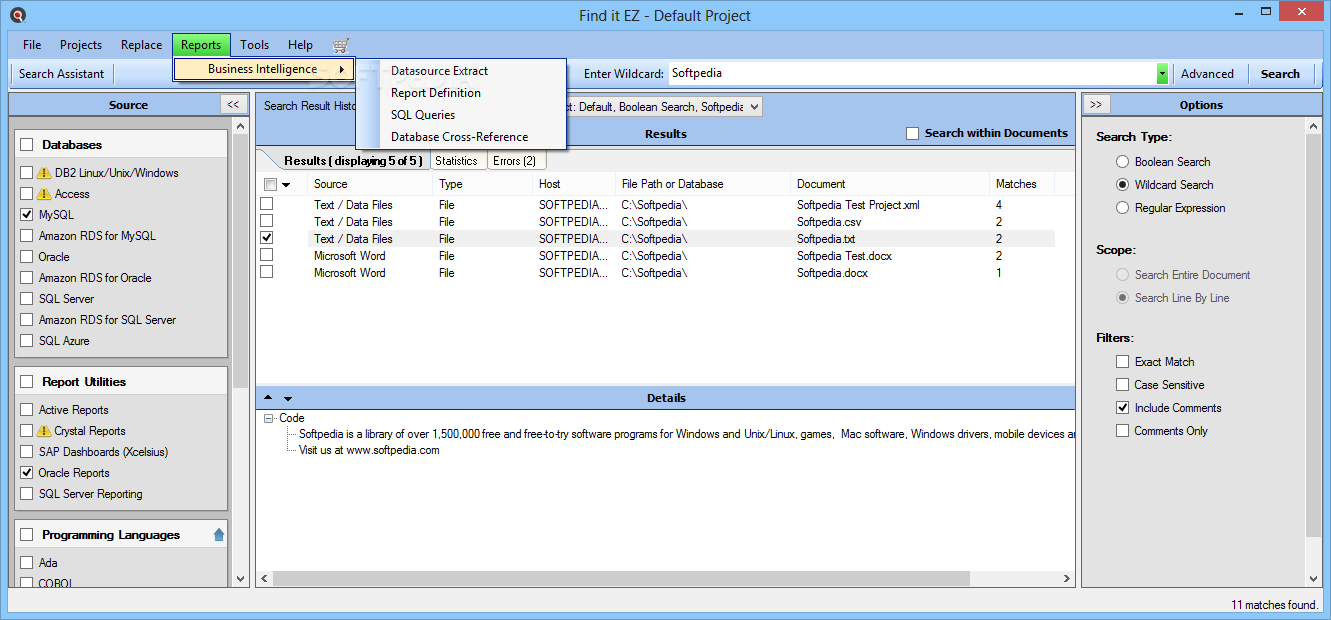Open the Replace menu

tap(141, 45)
